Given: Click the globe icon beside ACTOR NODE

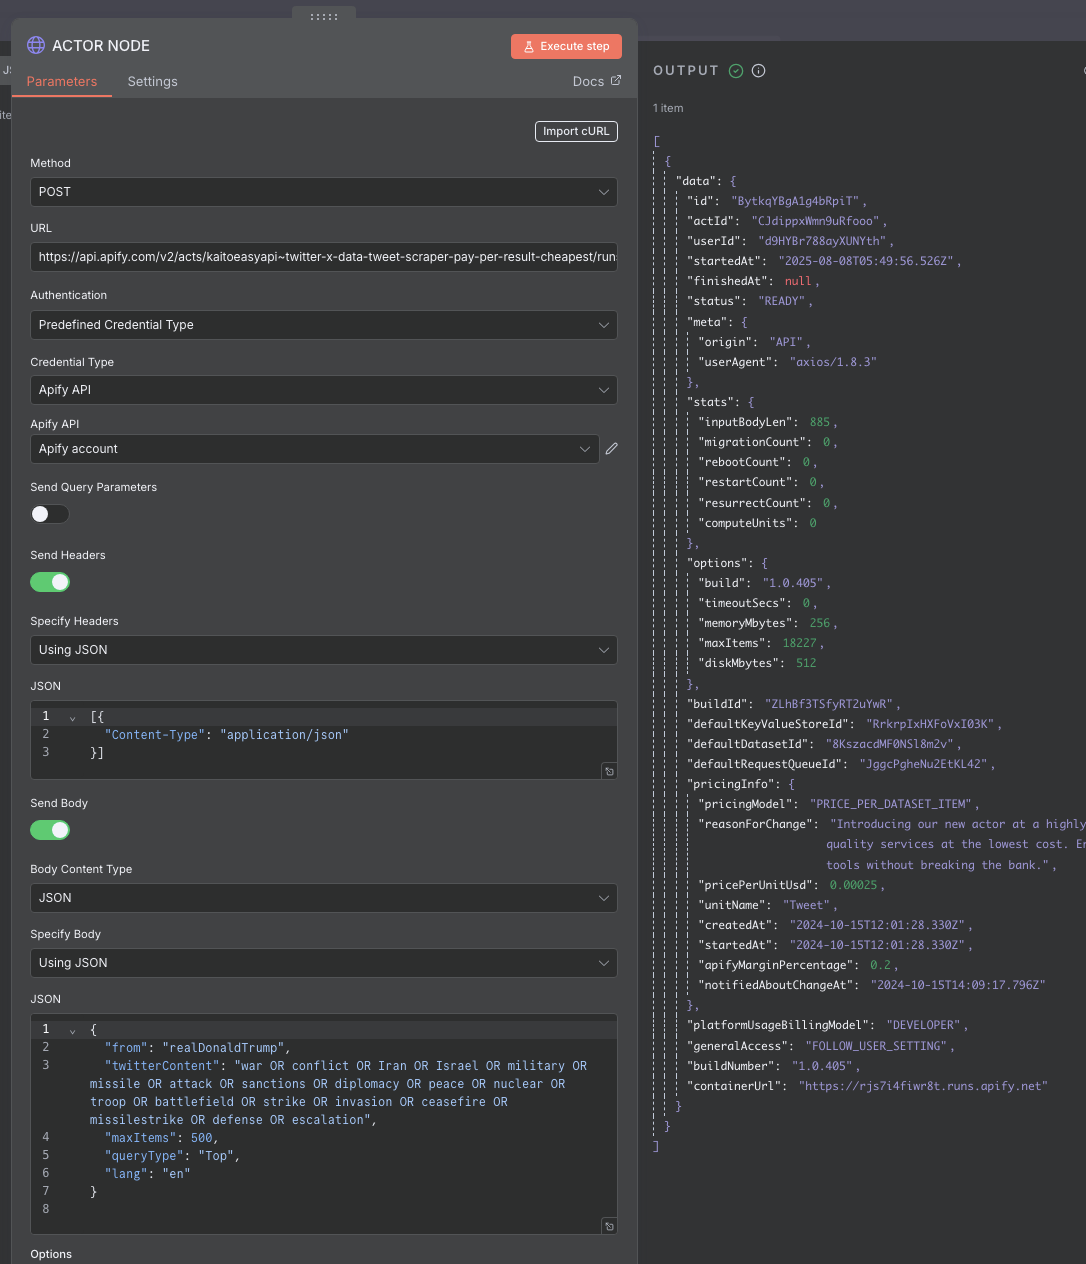Looking at the screenshot, I should point(36,45).
